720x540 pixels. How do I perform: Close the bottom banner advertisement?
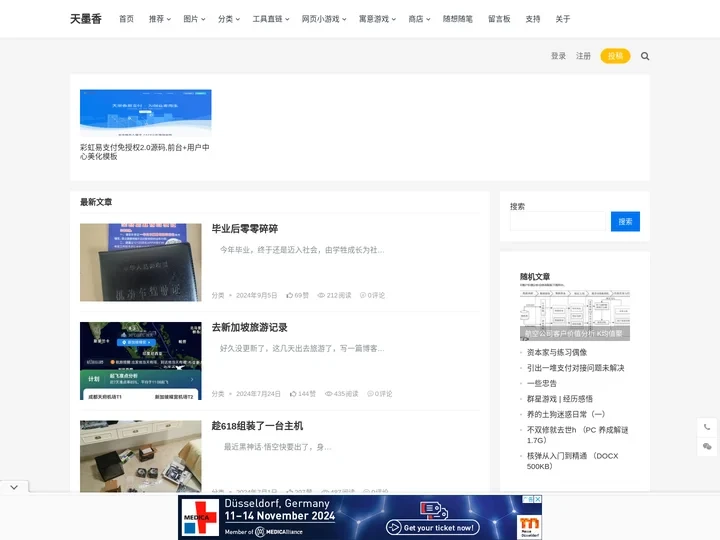(x=538, y=499)
